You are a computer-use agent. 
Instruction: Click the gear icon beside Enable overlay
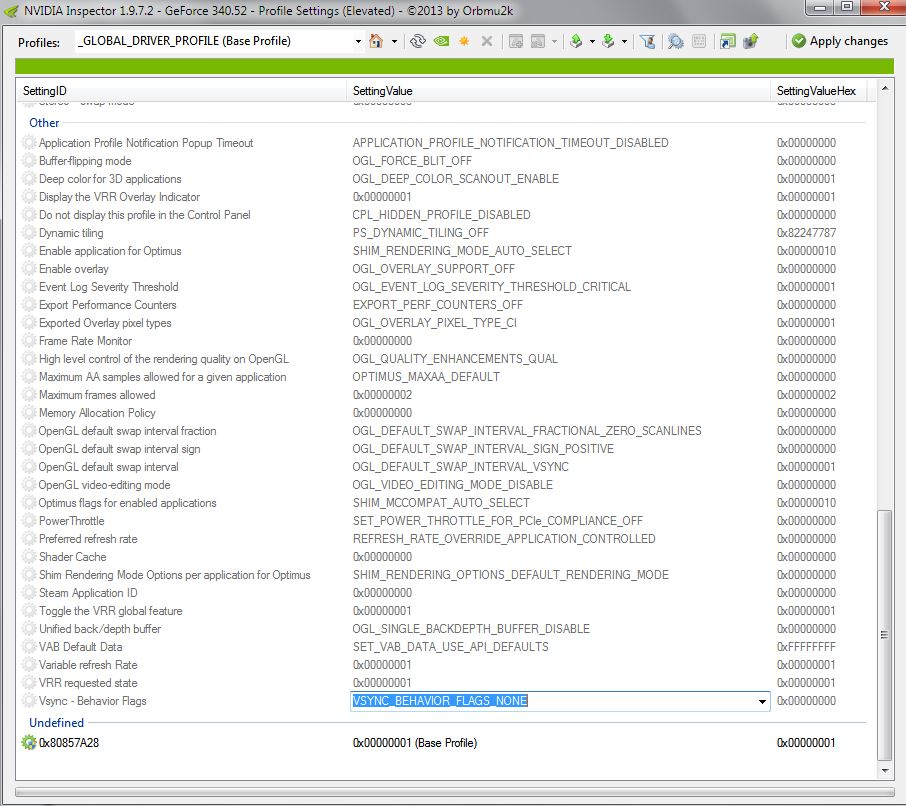tap(29, 269)
